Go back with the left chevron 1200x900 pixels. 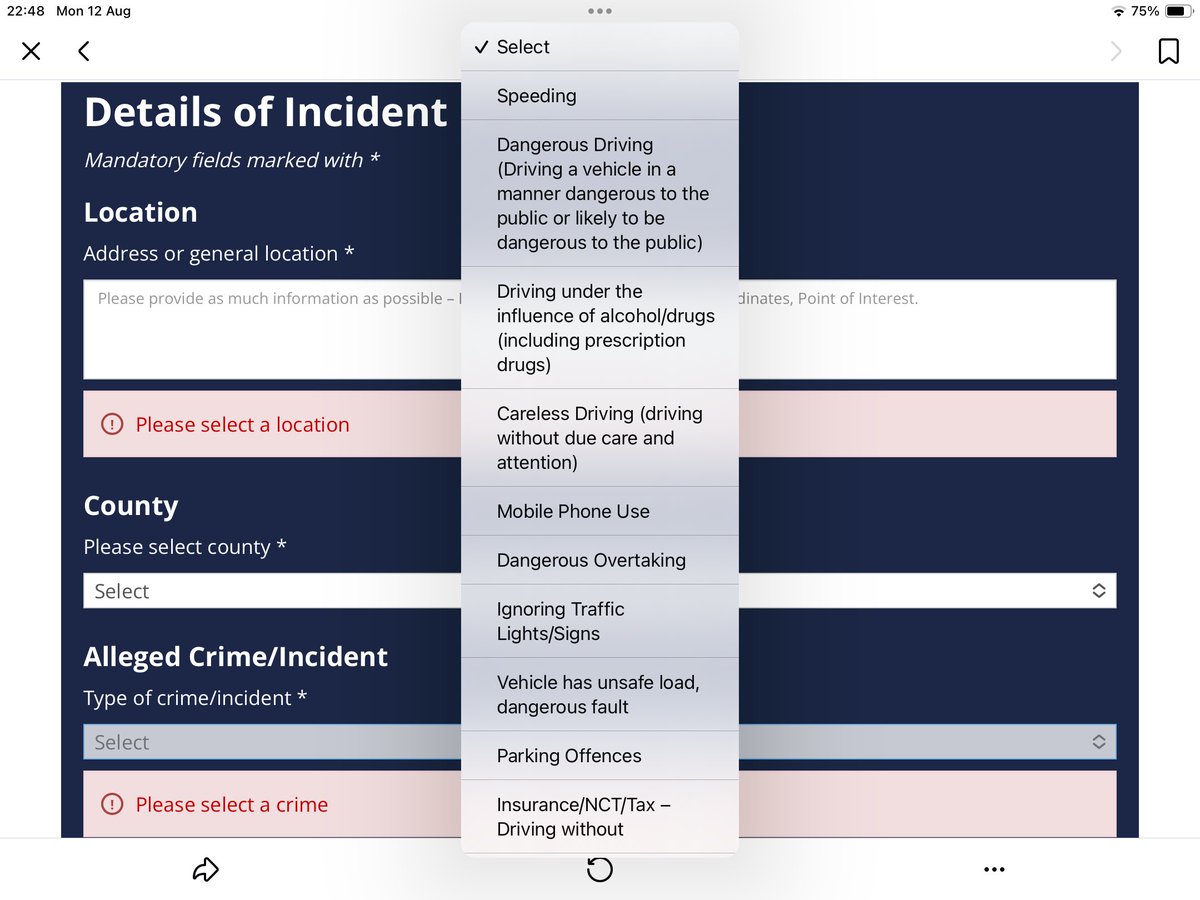[84, 51]
